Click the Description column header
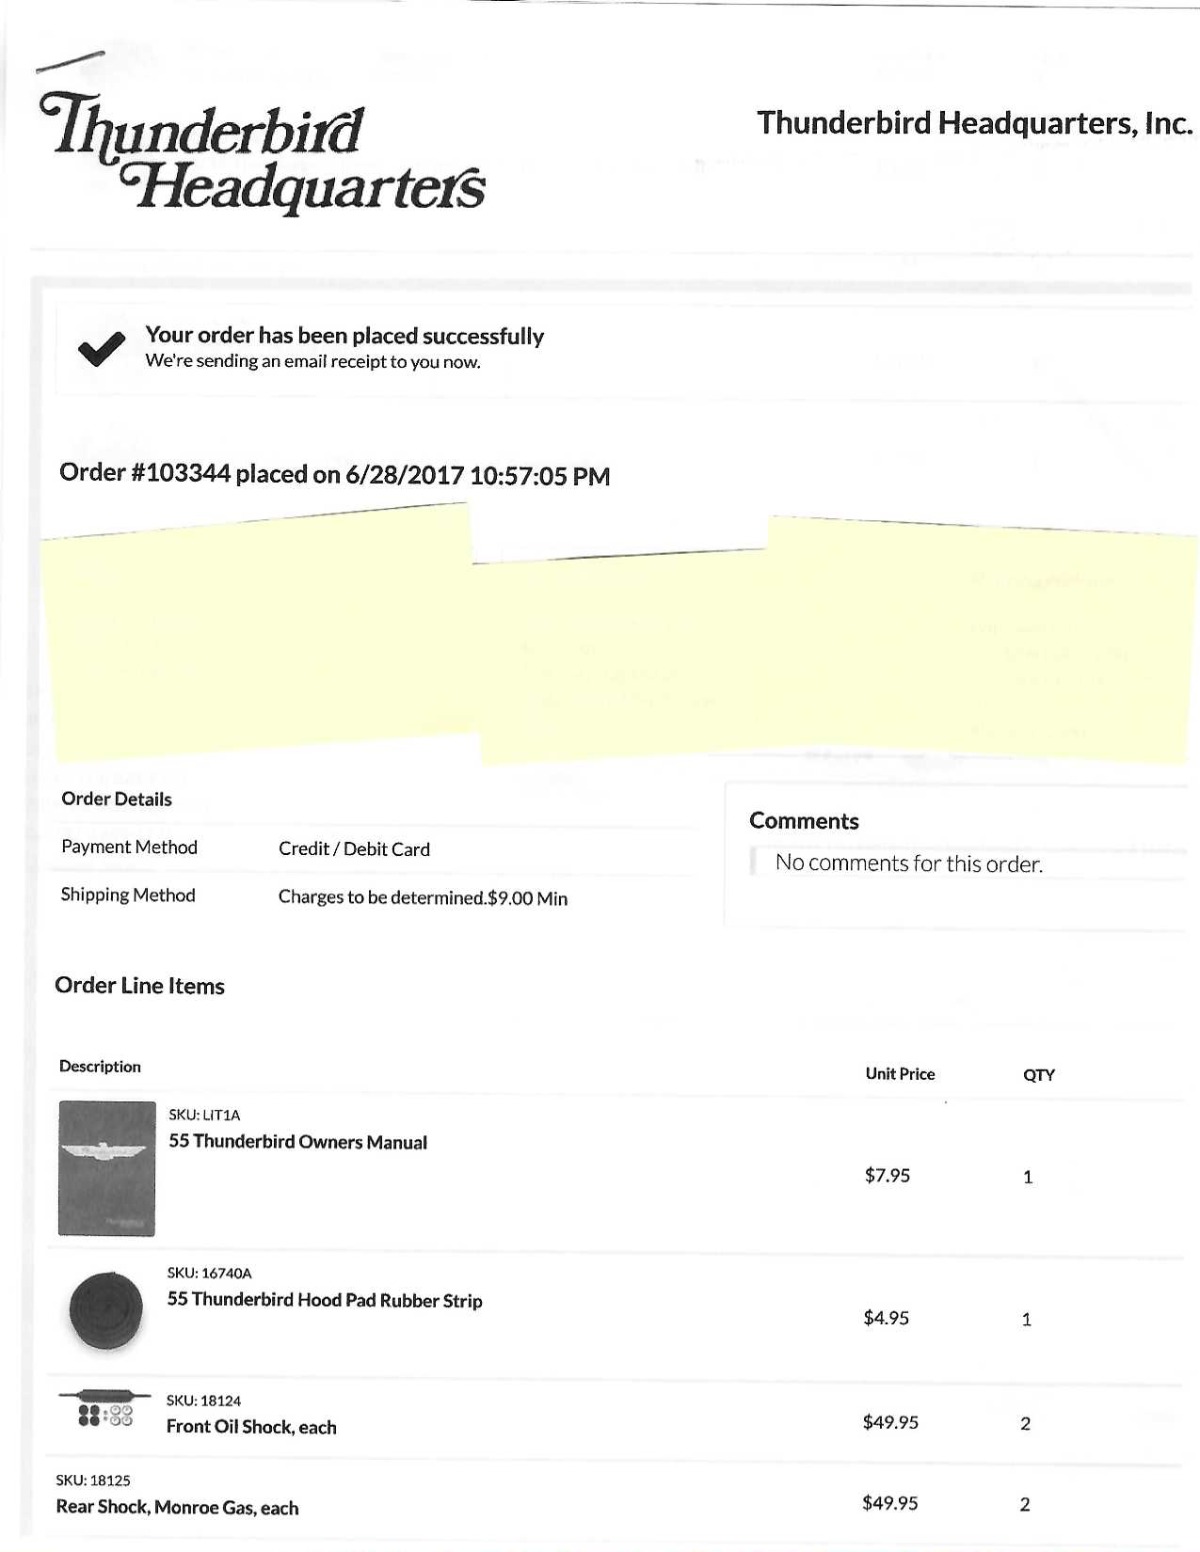 pyautogui.click(x=100, y=1066)
